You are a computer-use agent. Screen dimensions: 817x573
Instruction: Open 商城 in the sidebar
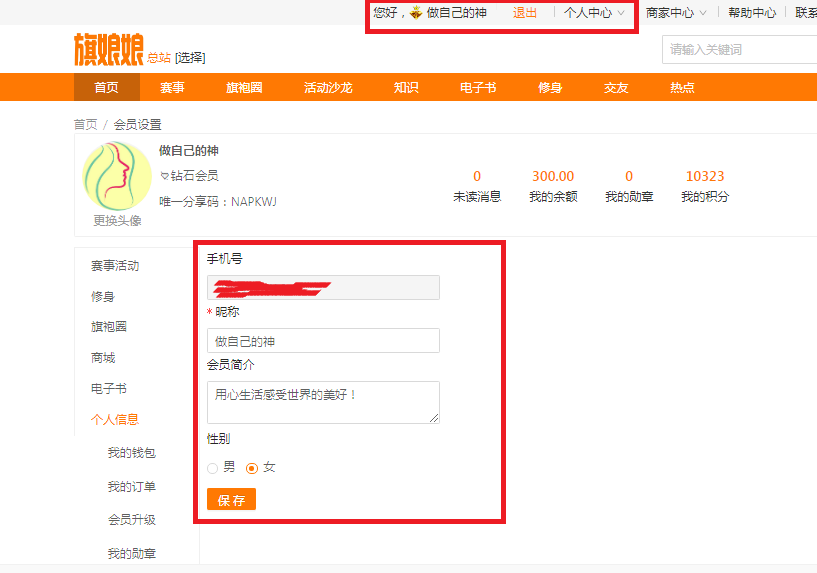pyautogui.click(x=103, y=358)
